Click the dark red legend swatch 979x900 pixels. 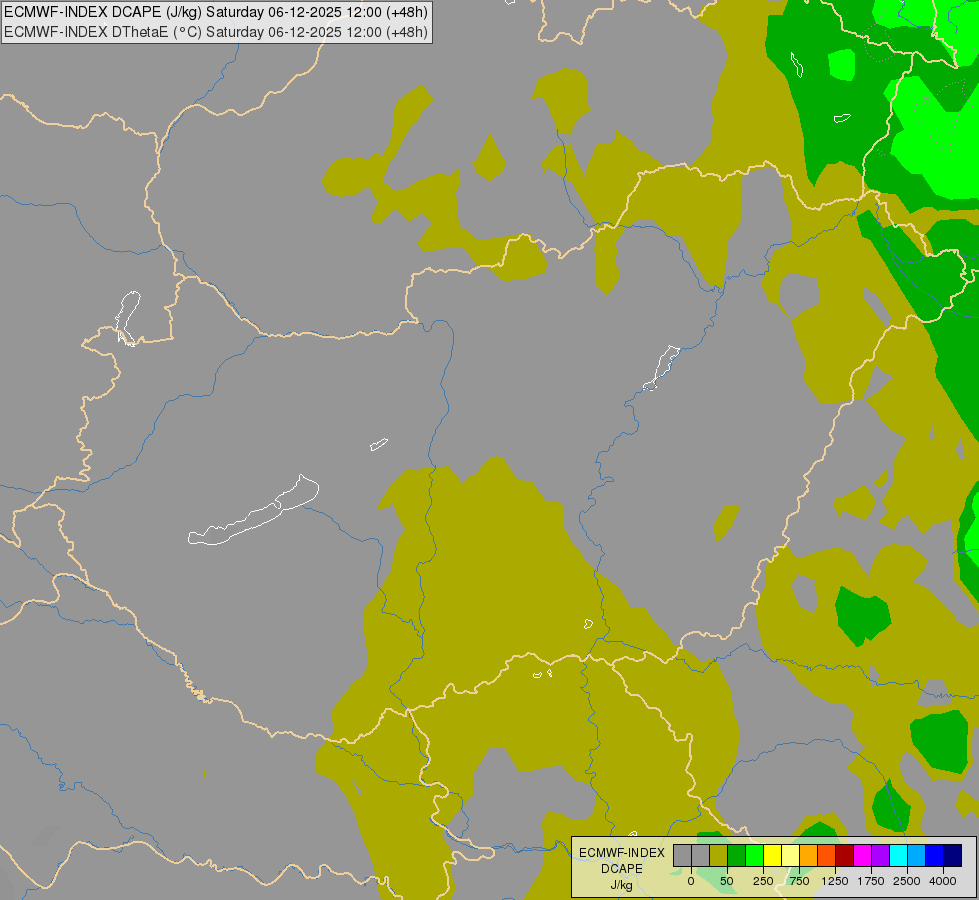point(845,855)
